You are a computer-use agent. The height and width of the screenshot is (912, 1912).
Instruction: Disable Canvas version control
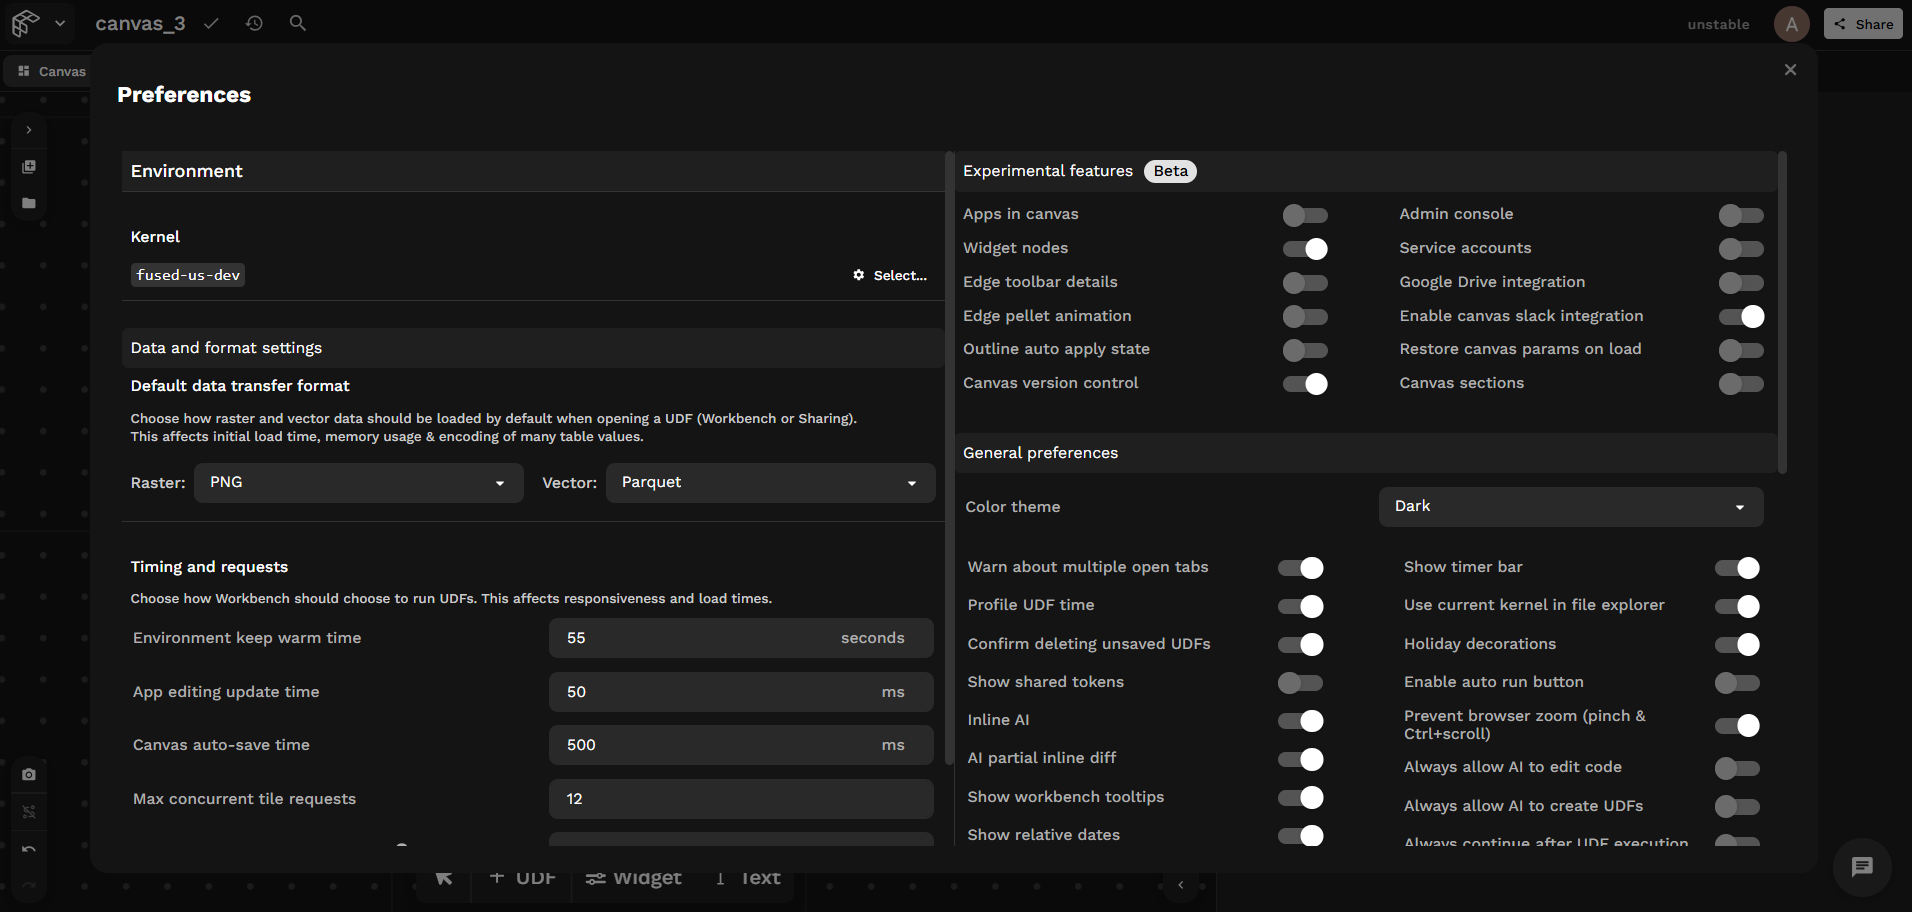[1305, 384]
